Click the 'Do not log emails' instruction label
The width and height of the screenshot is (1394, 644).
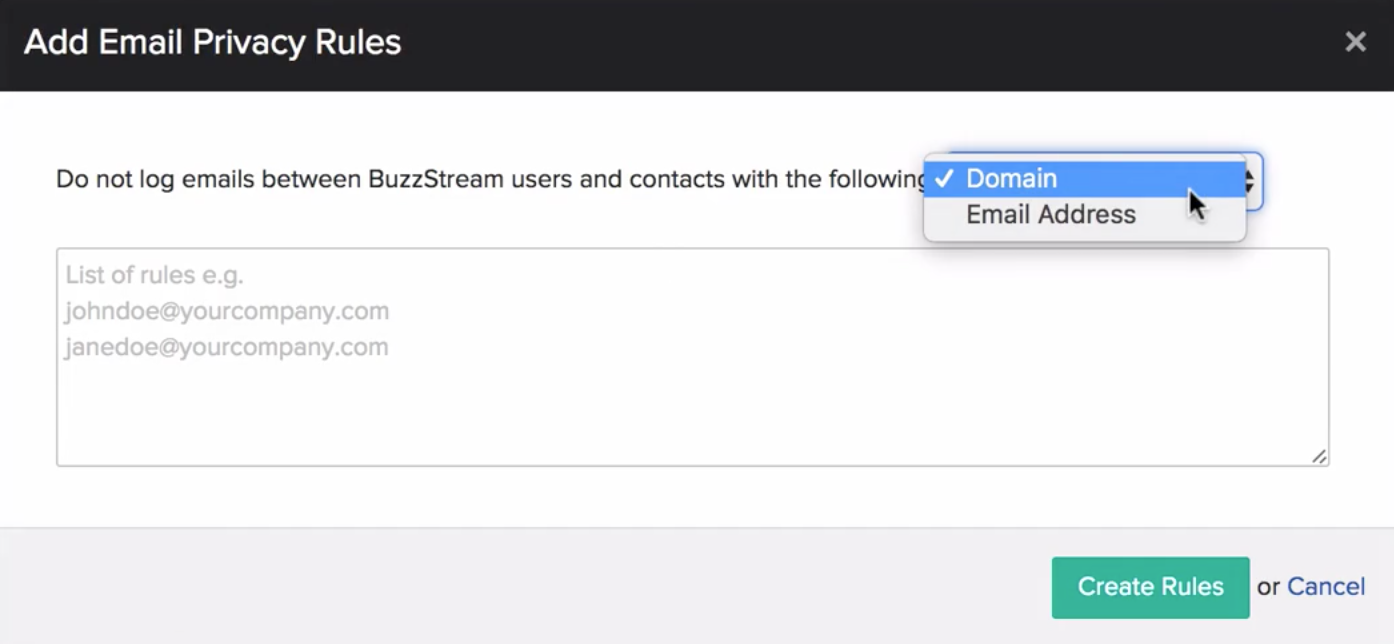tap(492, 179)
